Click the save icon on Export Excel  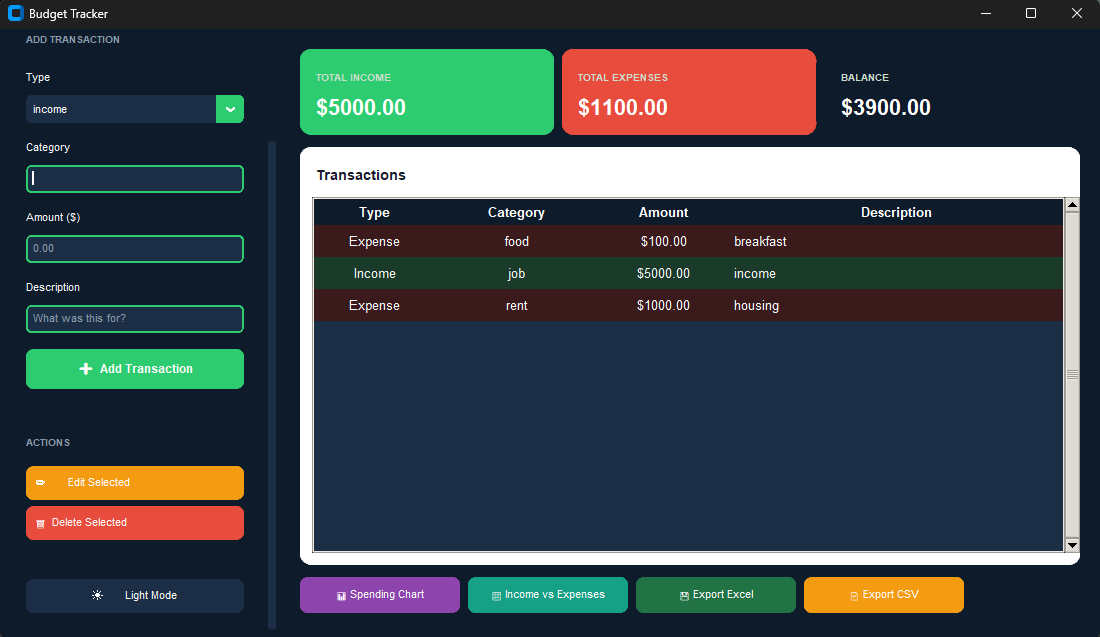pyautogui.click(x=684, y=596)
